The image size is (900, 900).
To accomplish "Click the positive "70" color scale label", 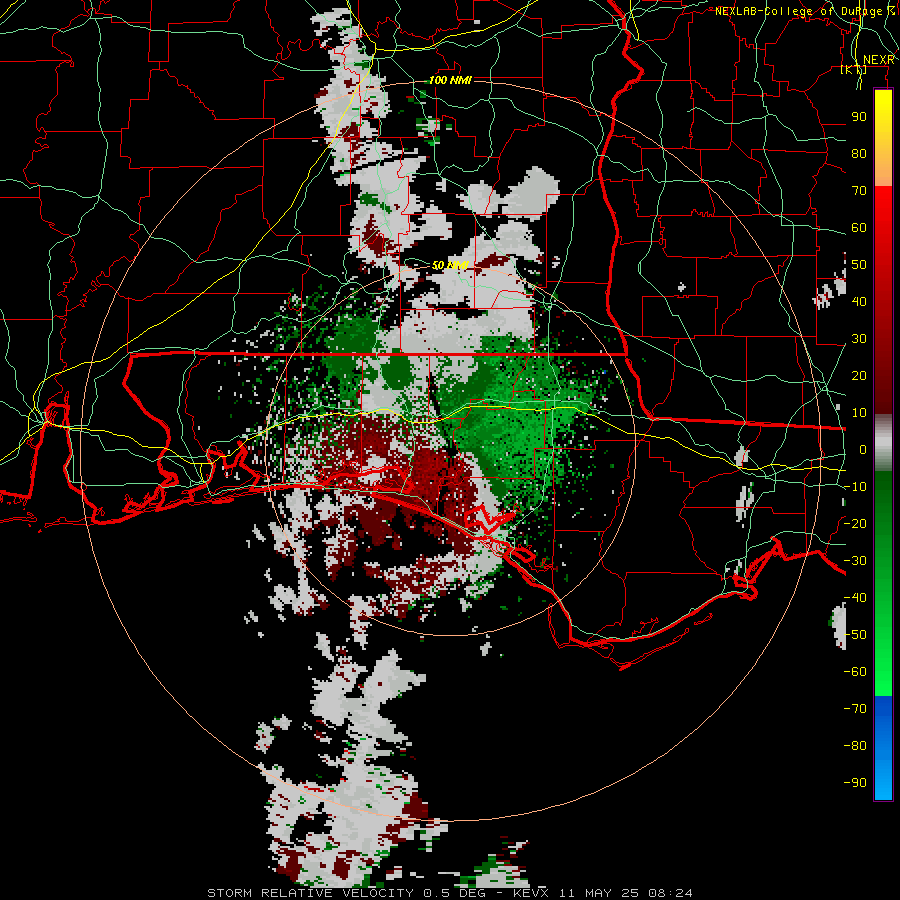I will click(x=859, y=191).
